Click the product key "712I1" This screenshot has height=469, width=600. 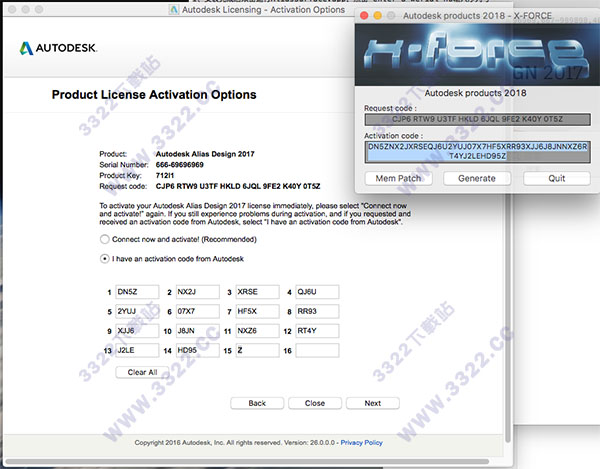(x=165, y=176)
